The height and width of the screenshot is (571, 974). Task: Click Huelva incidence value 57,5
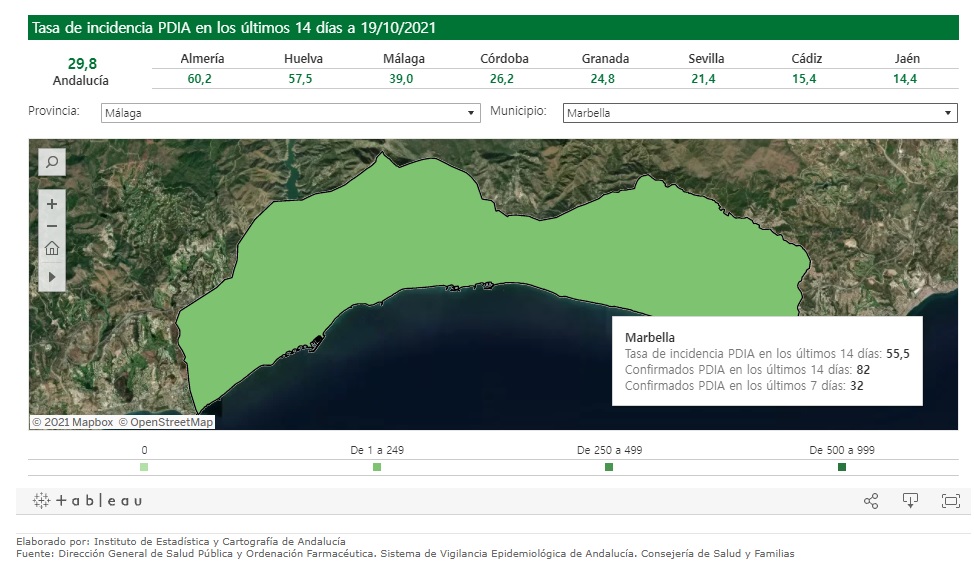coord(300,79)
